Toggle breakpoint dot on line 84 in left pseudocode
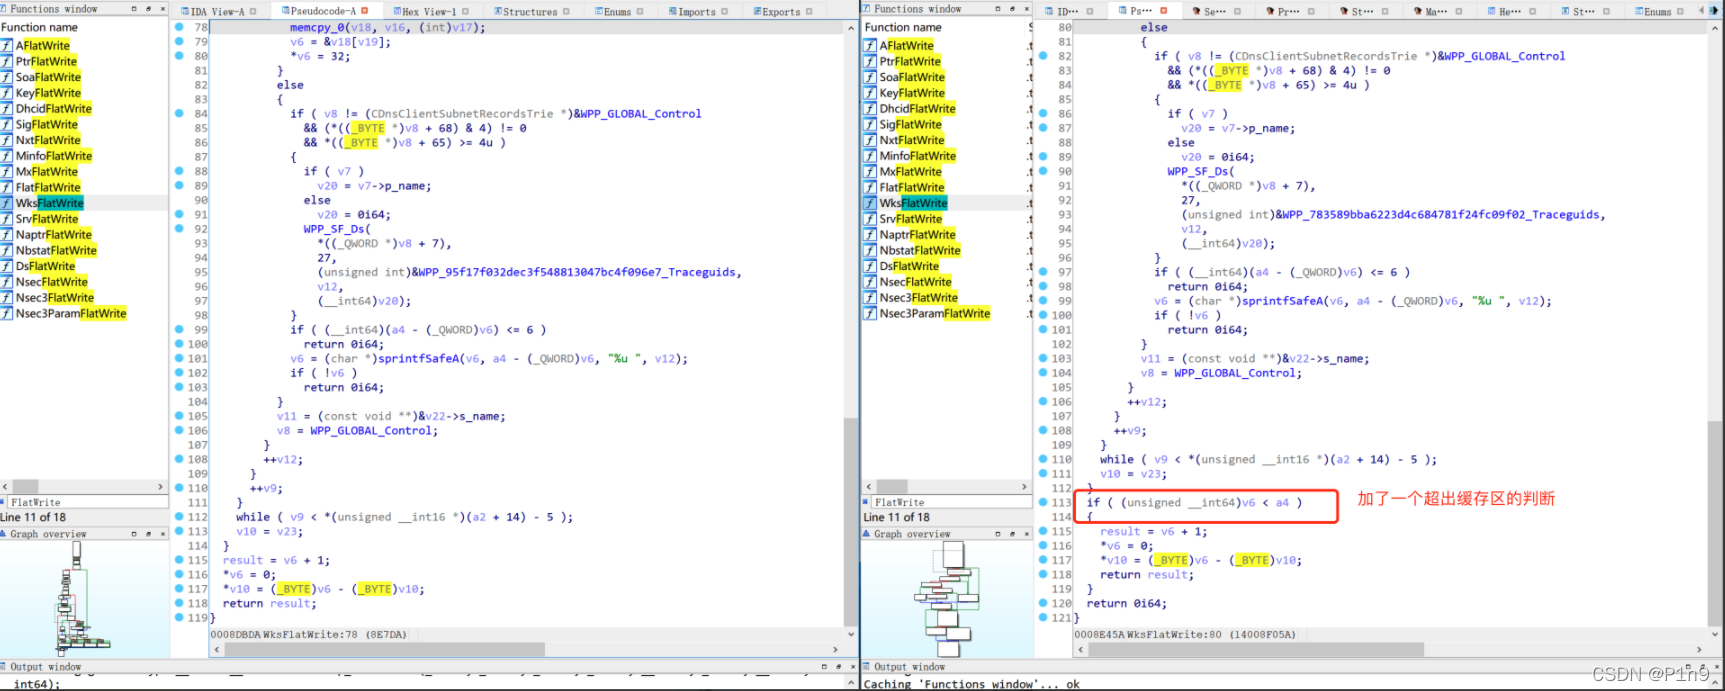This screenshot has width=1725, height=691. click(x=179, y=113)
